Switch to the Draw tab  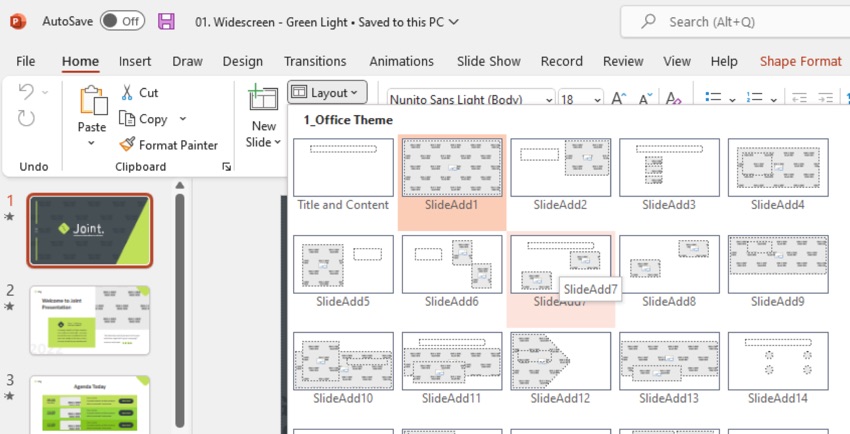click(188, 61)
